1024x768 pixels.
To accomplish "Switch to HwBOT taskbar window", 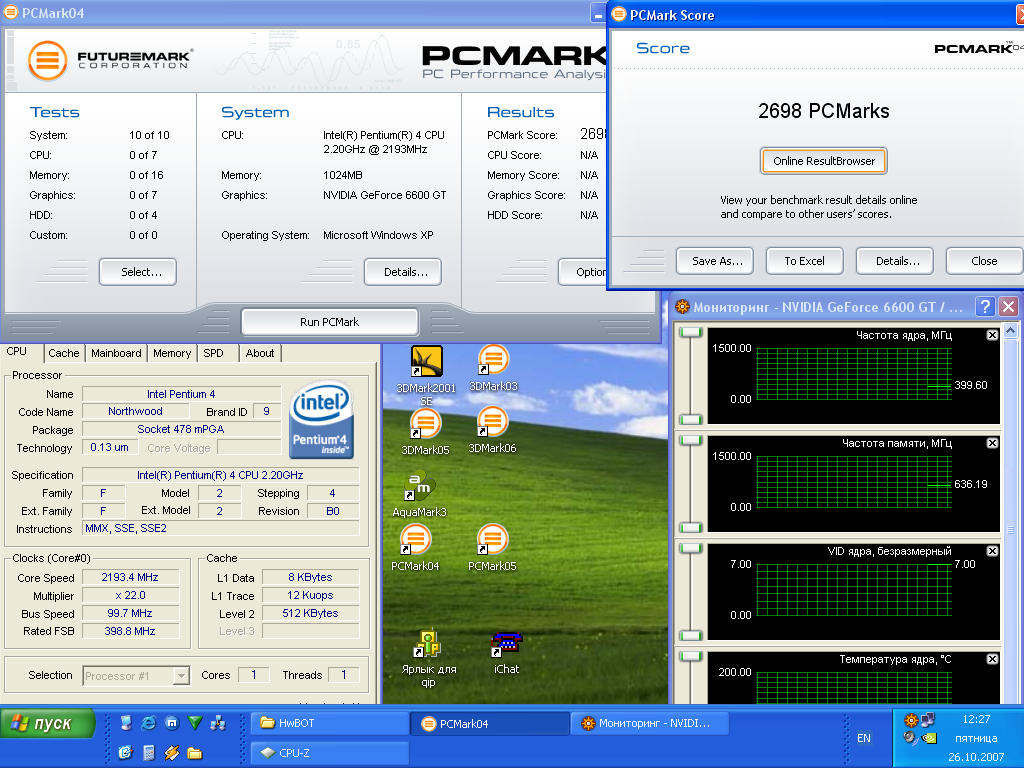I will click(x=329, y=723).
